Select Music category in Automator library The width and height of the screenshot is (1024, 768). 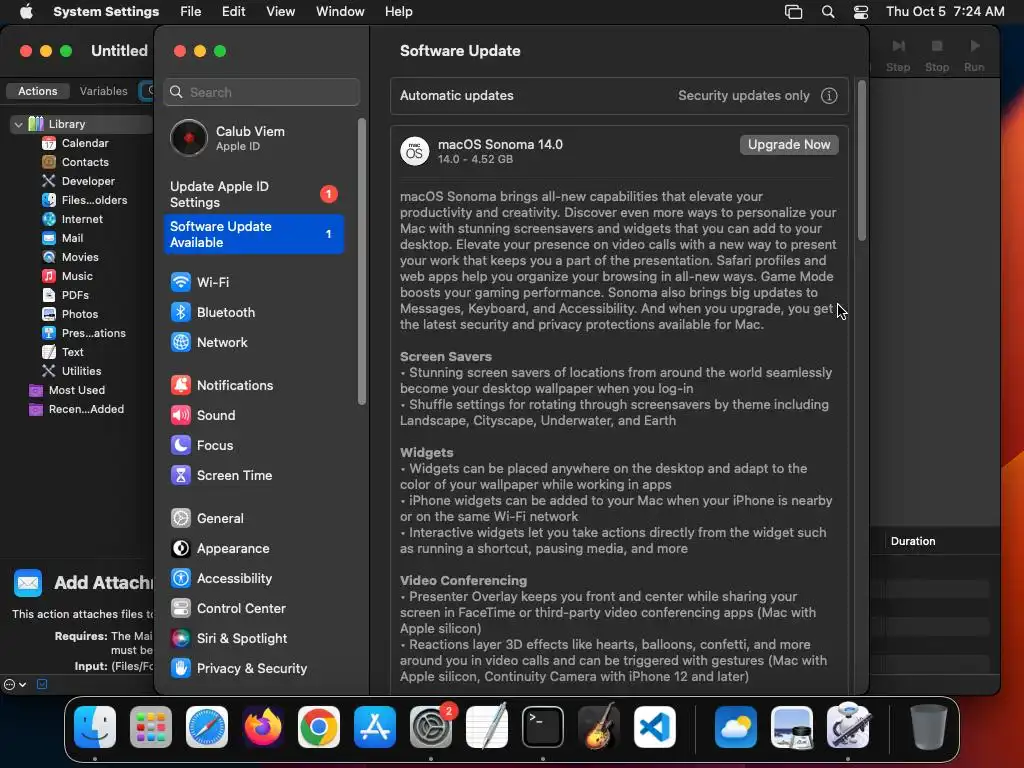point(68,276)
